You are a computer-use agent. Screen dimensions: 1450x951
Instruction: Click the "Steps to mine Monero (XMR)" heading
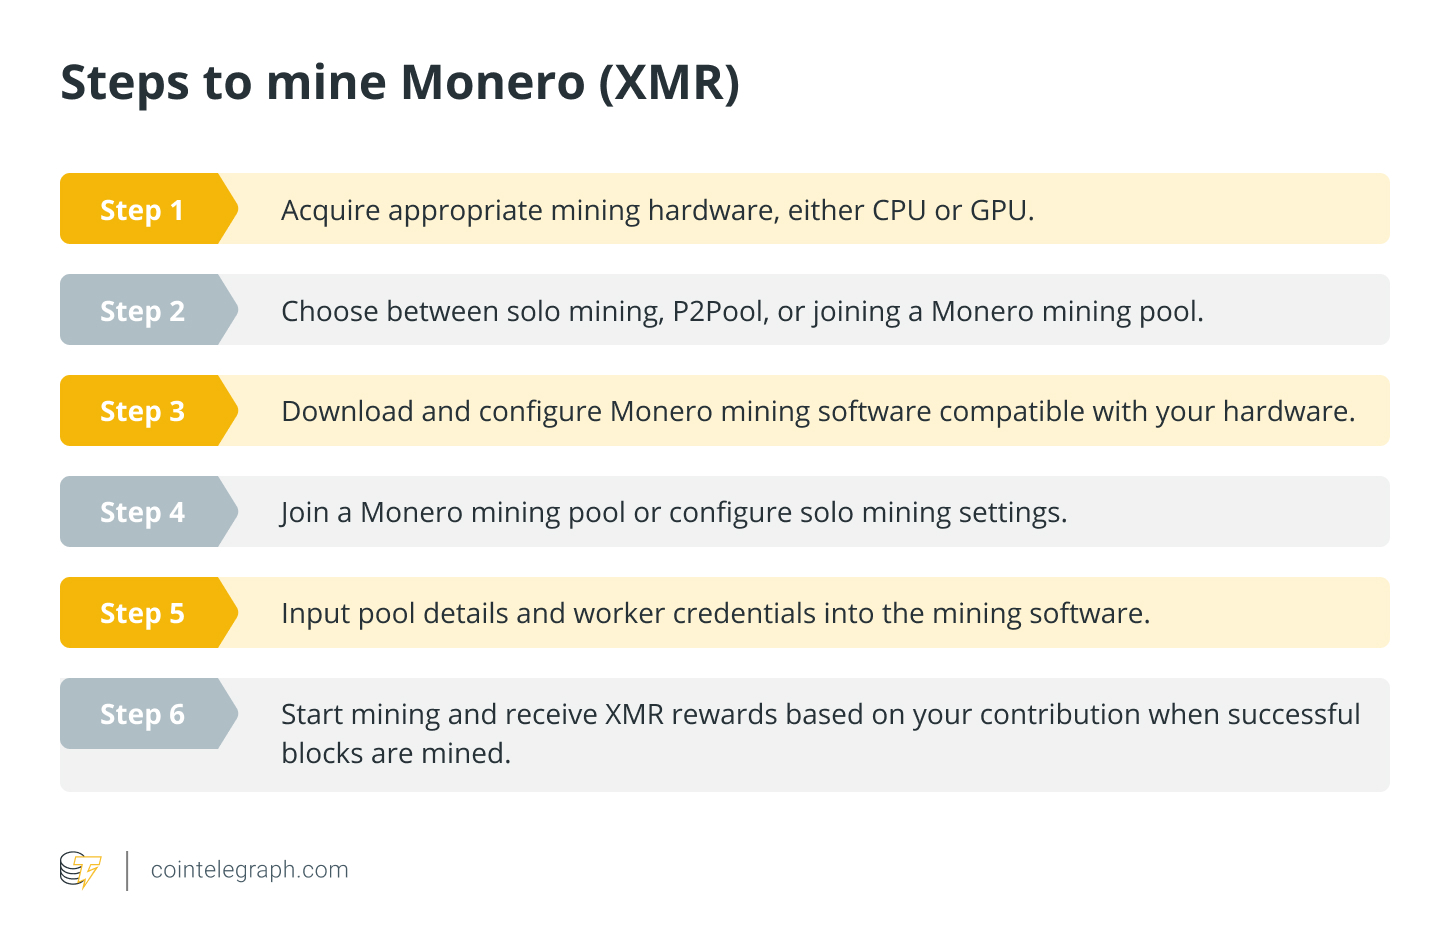coord(400,82)
